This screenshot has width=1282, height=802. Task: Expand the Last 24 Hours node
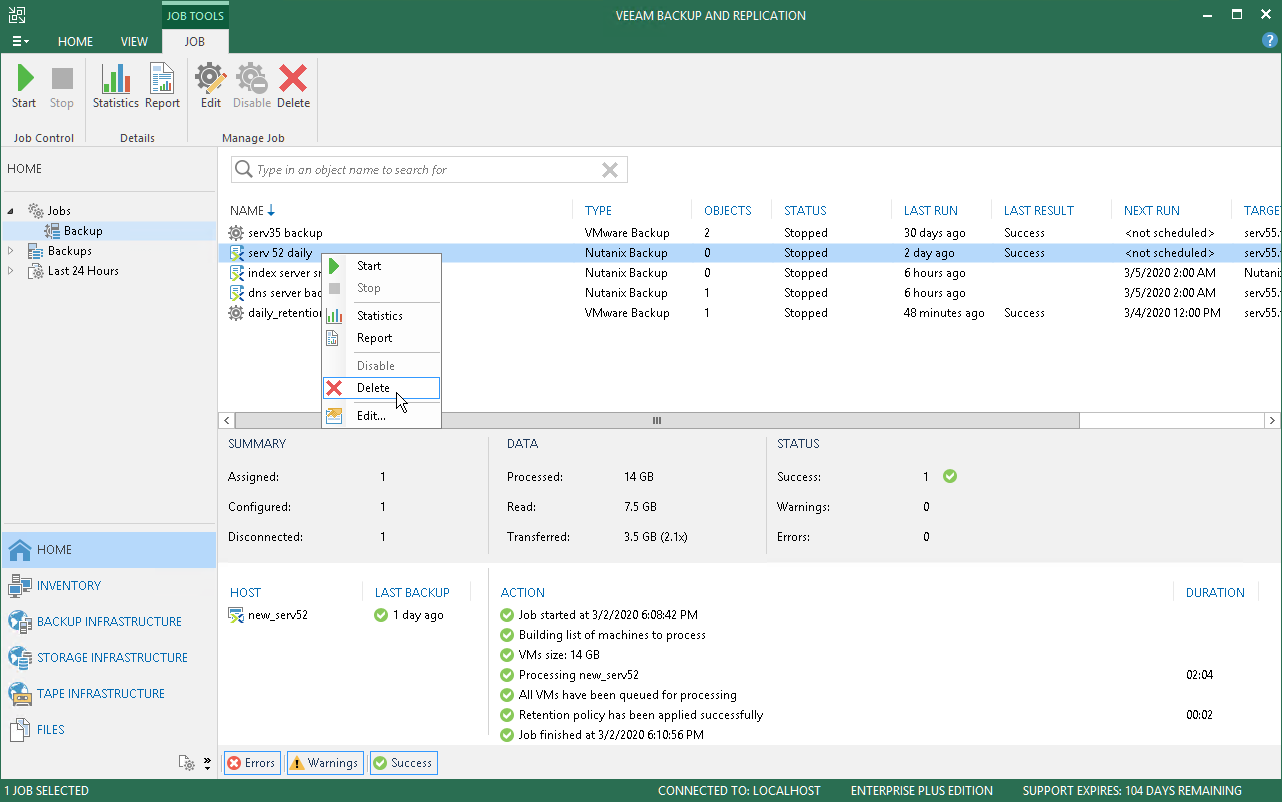click(x=12, y=271)
